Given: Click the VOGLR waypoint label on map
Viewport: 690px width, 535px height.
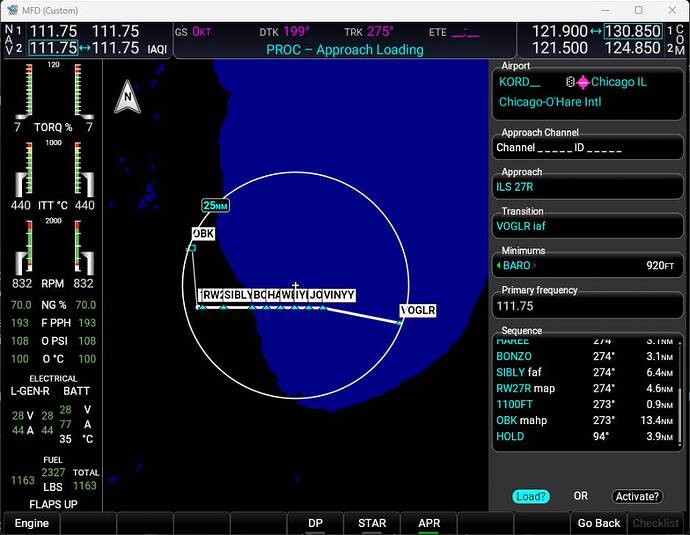Looking at the screenshot, I should [x=418, y=311].
